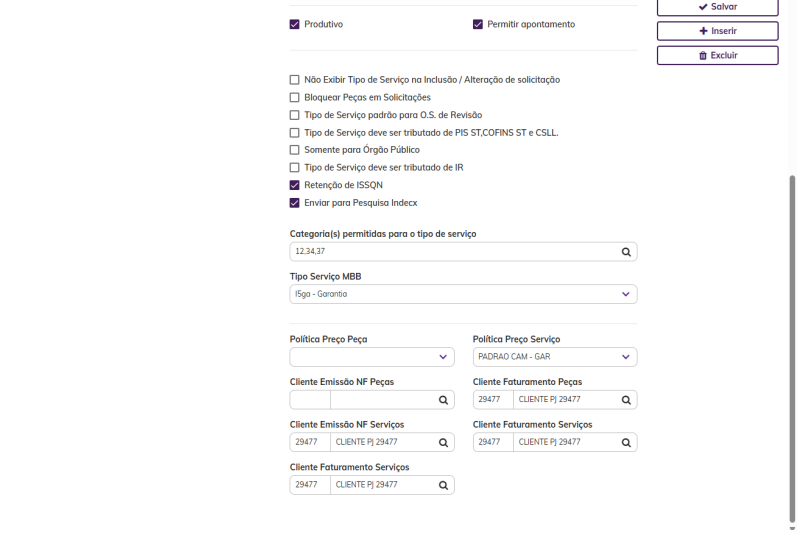Screen dimensions: 803x539
Task: Enable Bloquear Peças em Solicitações
Action: click(295, 97)
